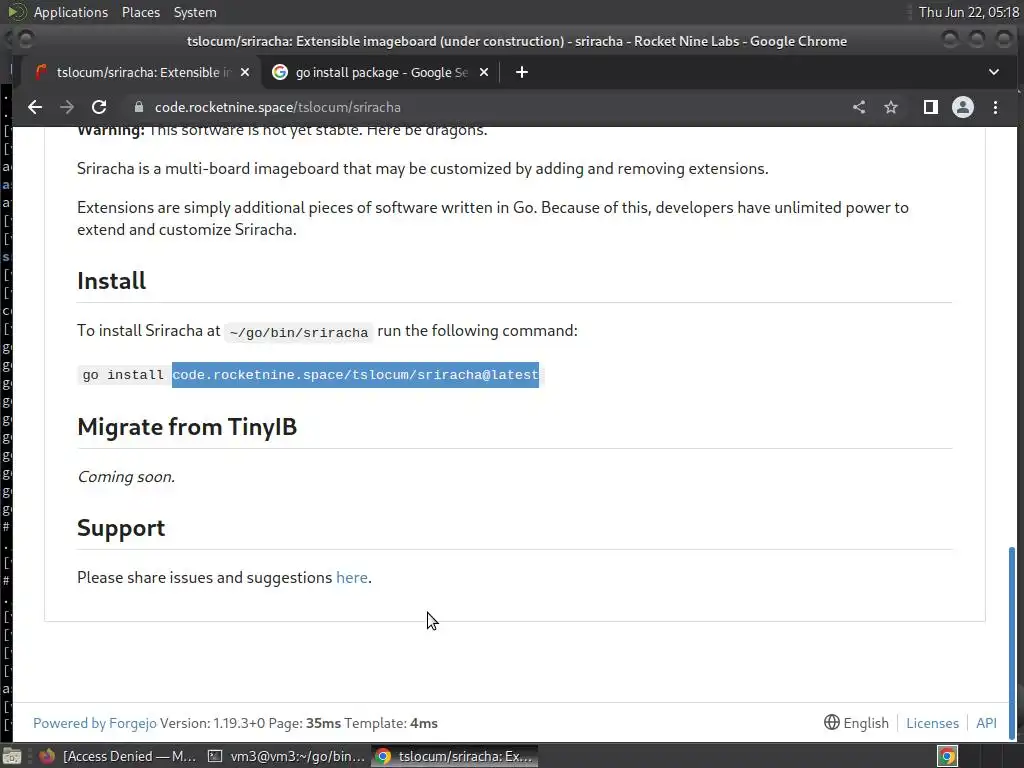
Task: Click the address bar URL
Action: pos(278,107)
